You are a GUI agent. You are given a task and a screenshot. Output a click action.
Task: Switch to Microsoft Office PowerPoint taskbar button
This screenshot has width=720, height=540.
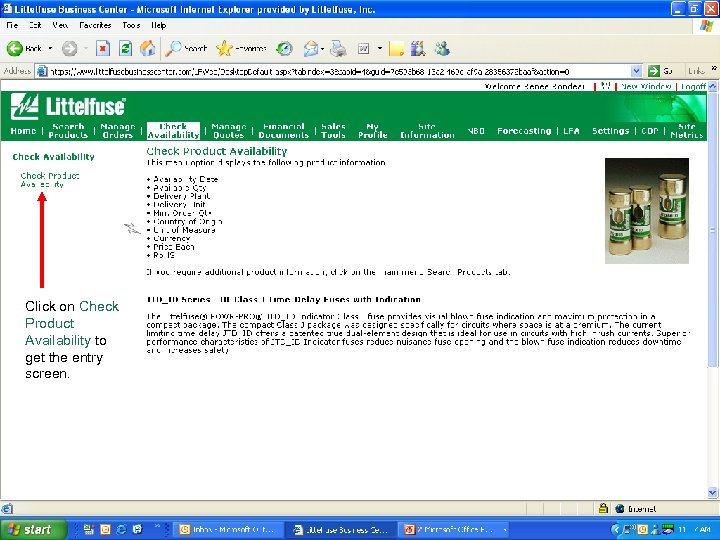[454, 529]
